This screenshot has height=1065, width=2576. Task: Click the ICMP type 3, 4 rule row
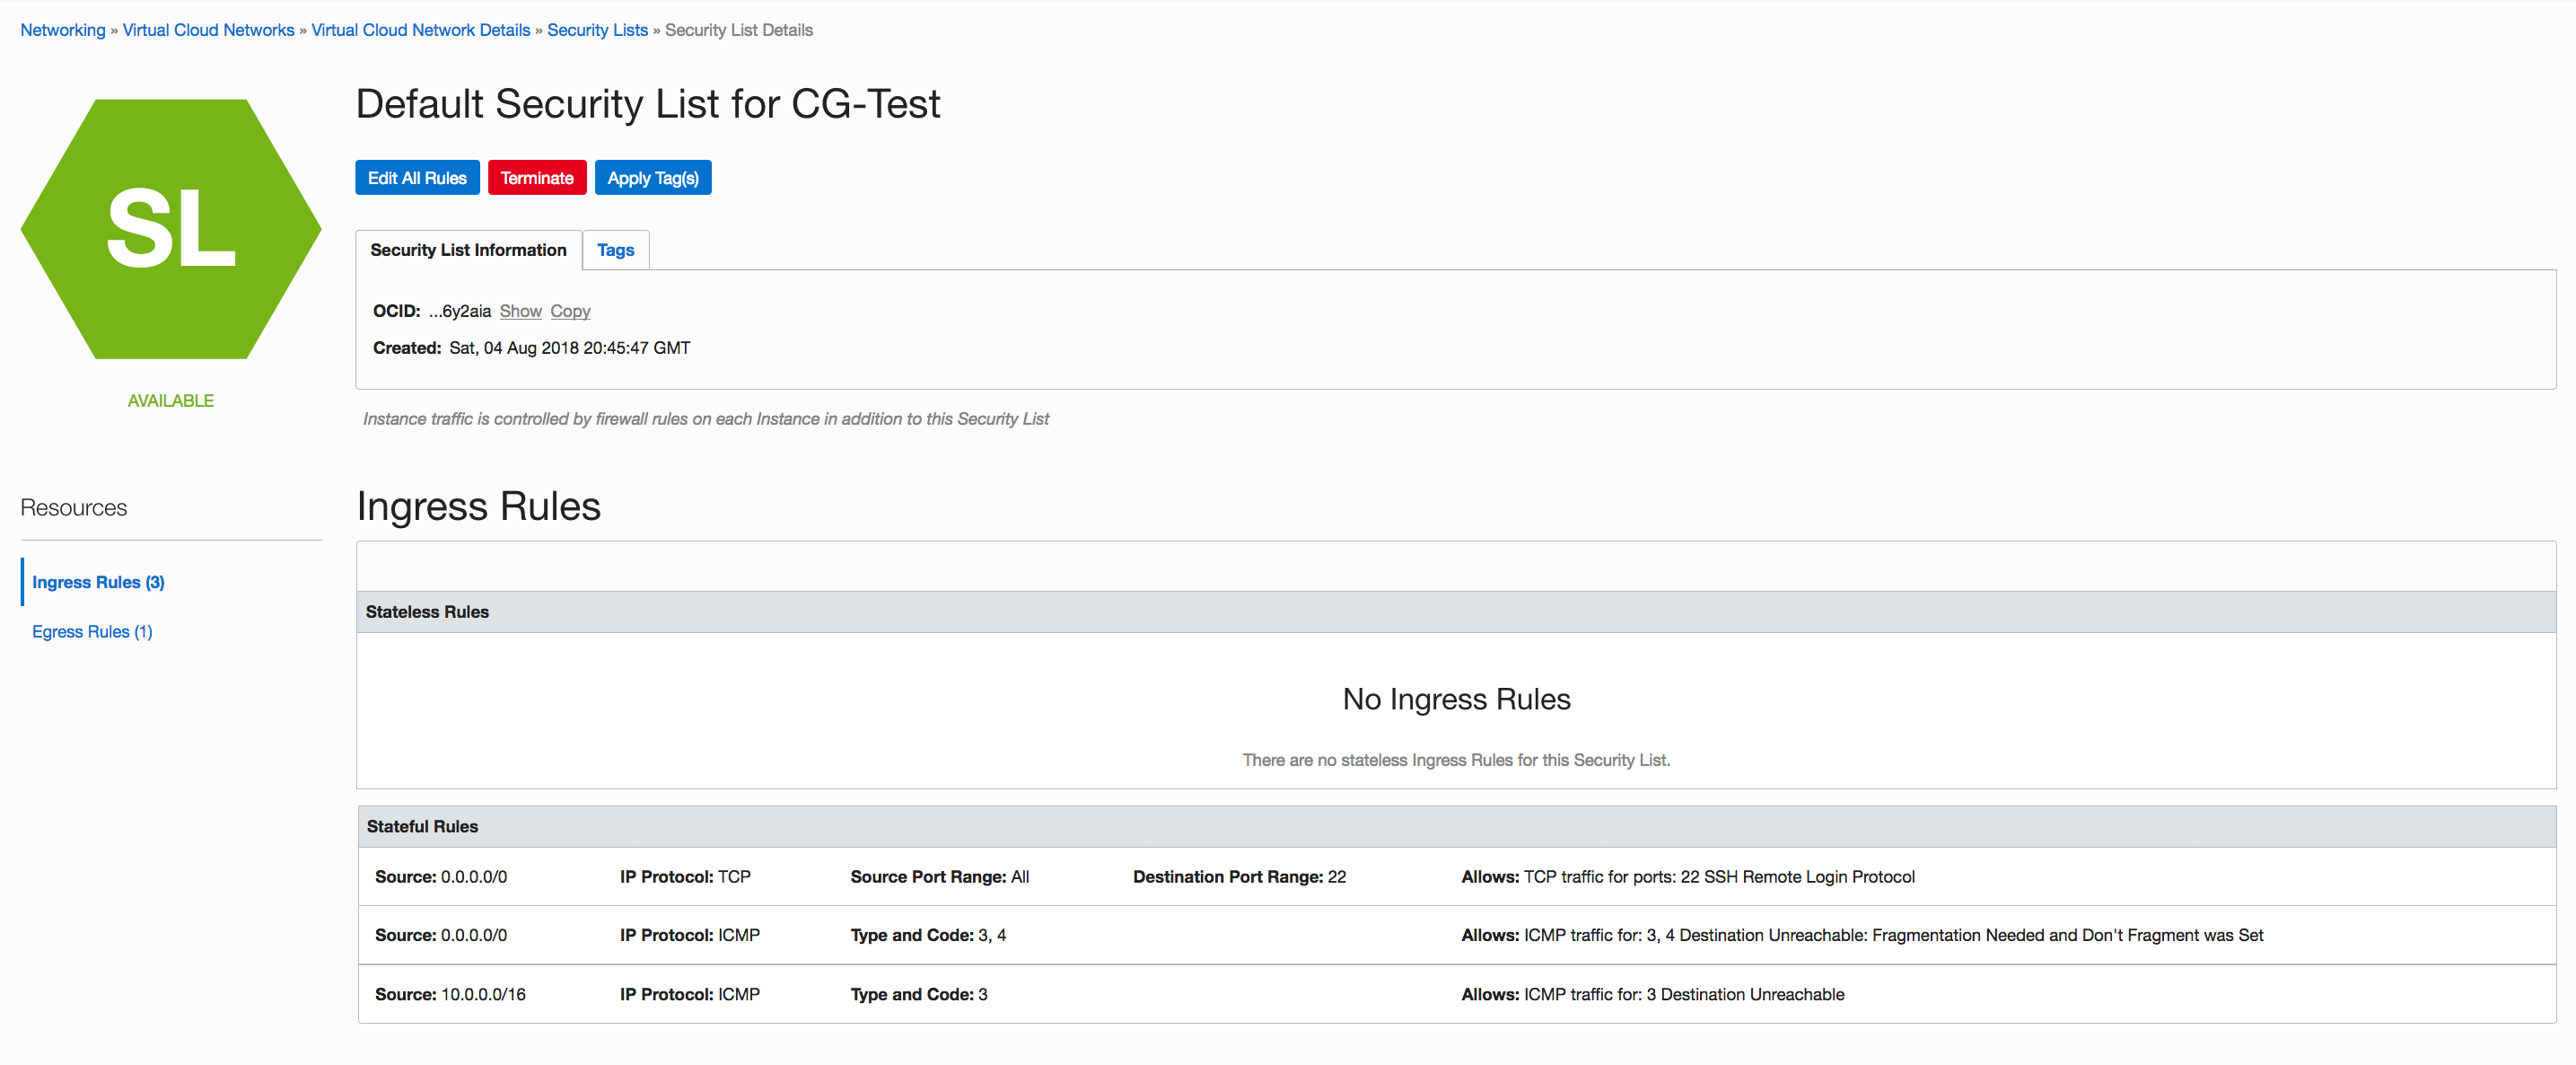click(1455, 935)
